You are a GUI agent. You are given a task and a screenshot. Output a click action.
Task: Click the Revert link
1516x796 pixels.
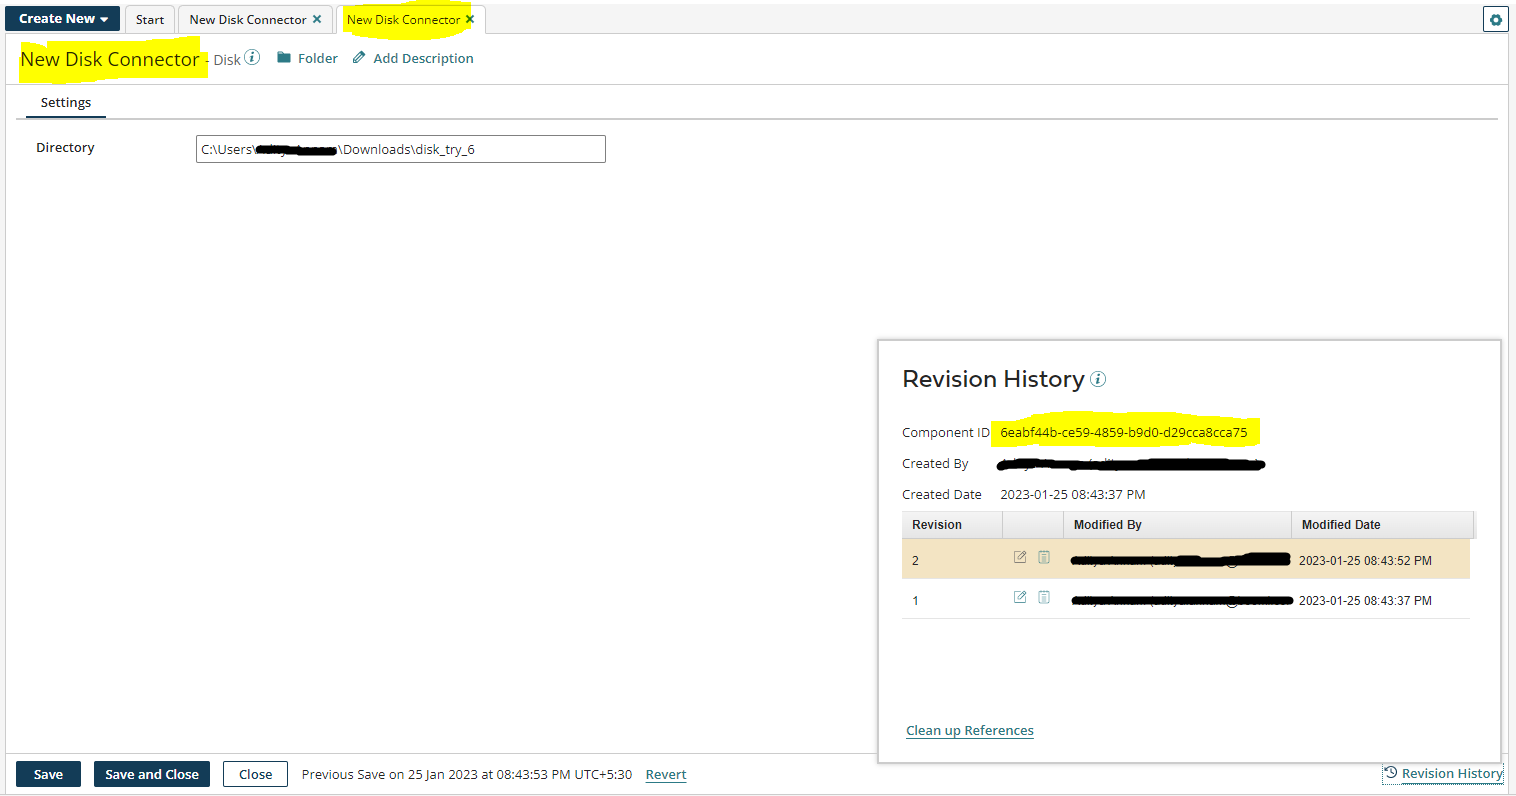point(665,774)
